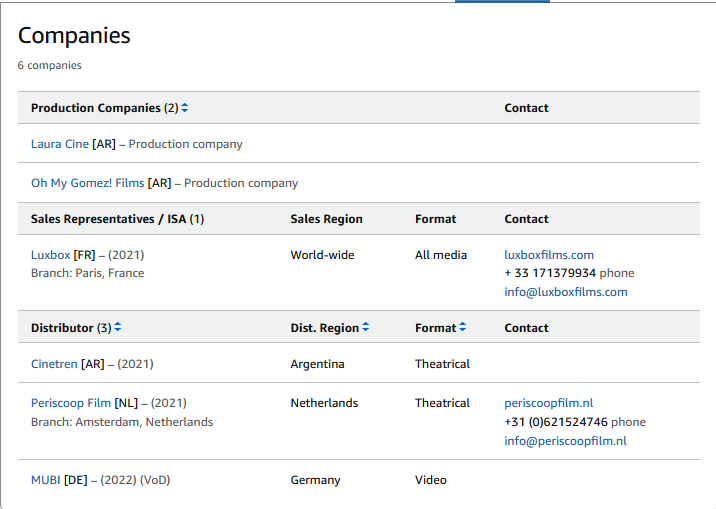This screenshot has width=716, height=509.
Task: Open the Oh My Gomez! Films link
Action: (x=87, y=183)
